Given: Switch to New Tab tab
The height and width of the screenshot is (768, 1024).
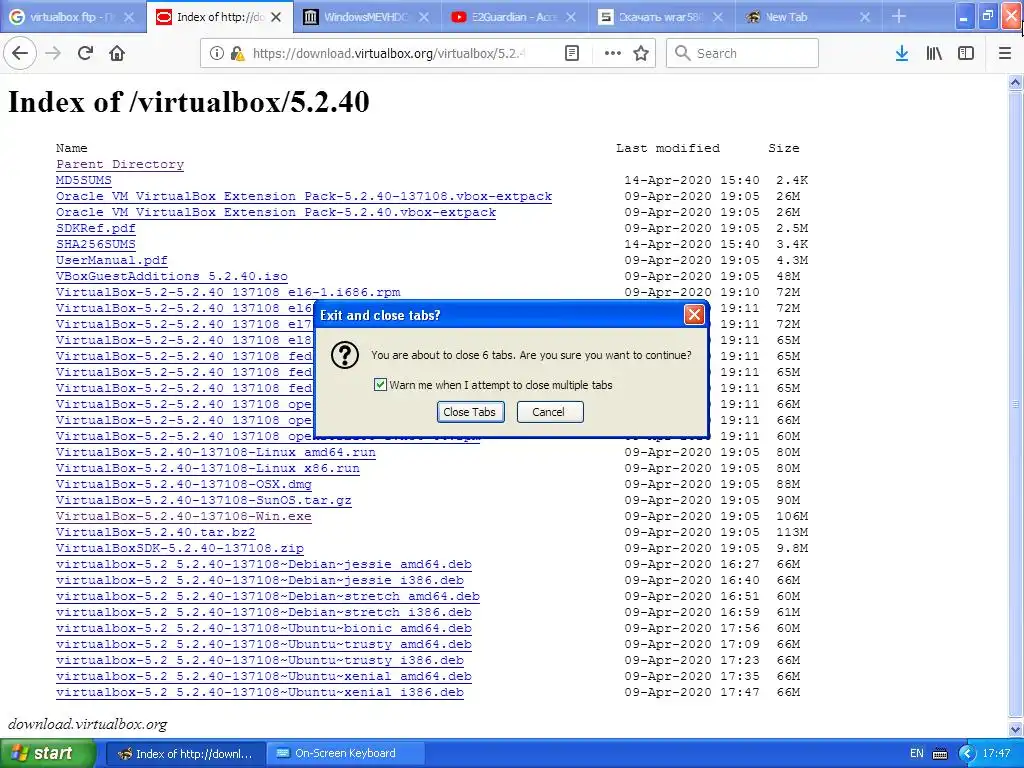Looking at the screenshot, I should pyautogui.click(x=810, y=18).
